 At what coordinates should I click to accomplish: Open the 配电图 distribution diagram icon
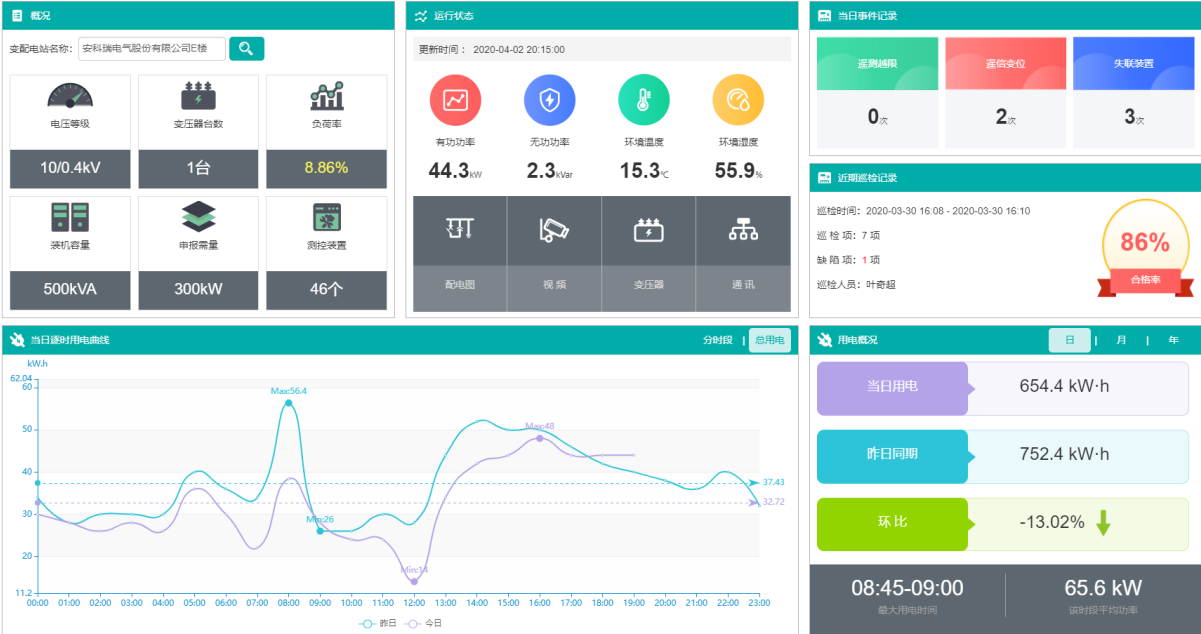click(x=460, y=231)
